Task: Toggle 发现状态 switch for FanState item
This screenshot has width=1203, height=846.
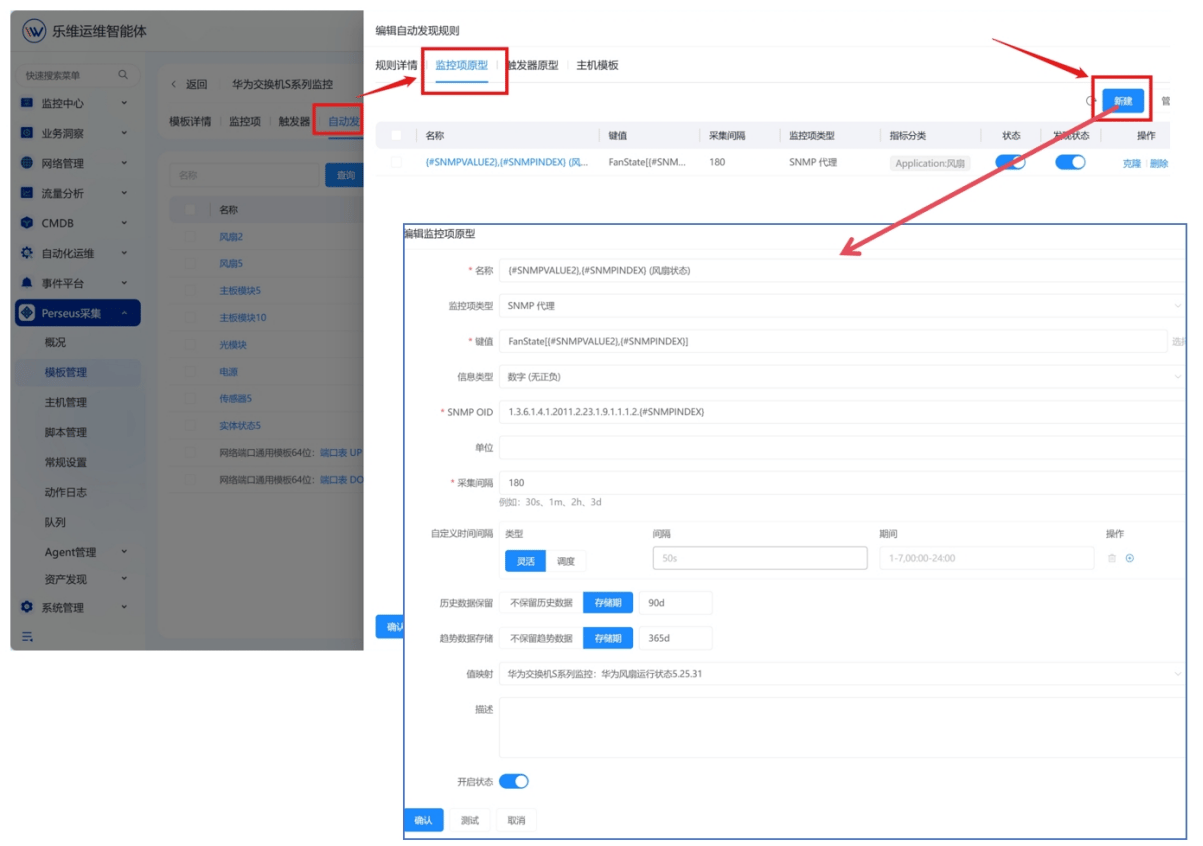Action: 1070,162
